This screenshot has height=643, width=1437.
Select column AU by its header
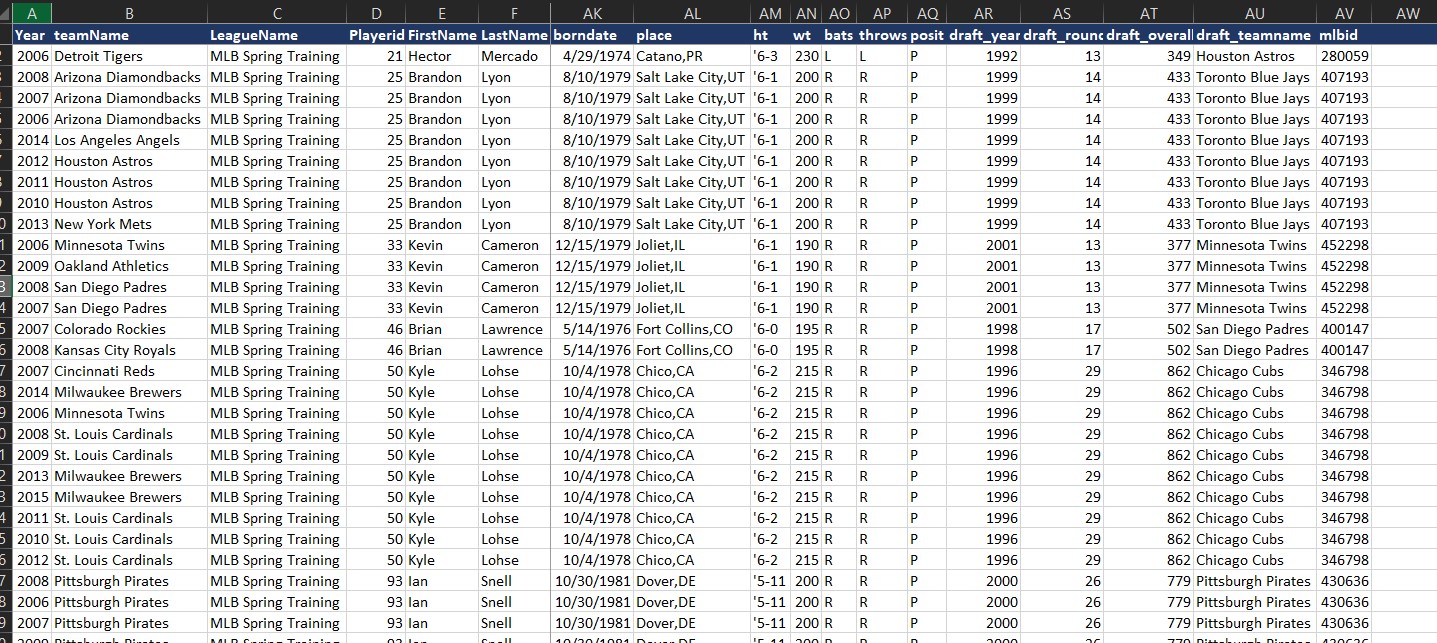[1254, 13]
